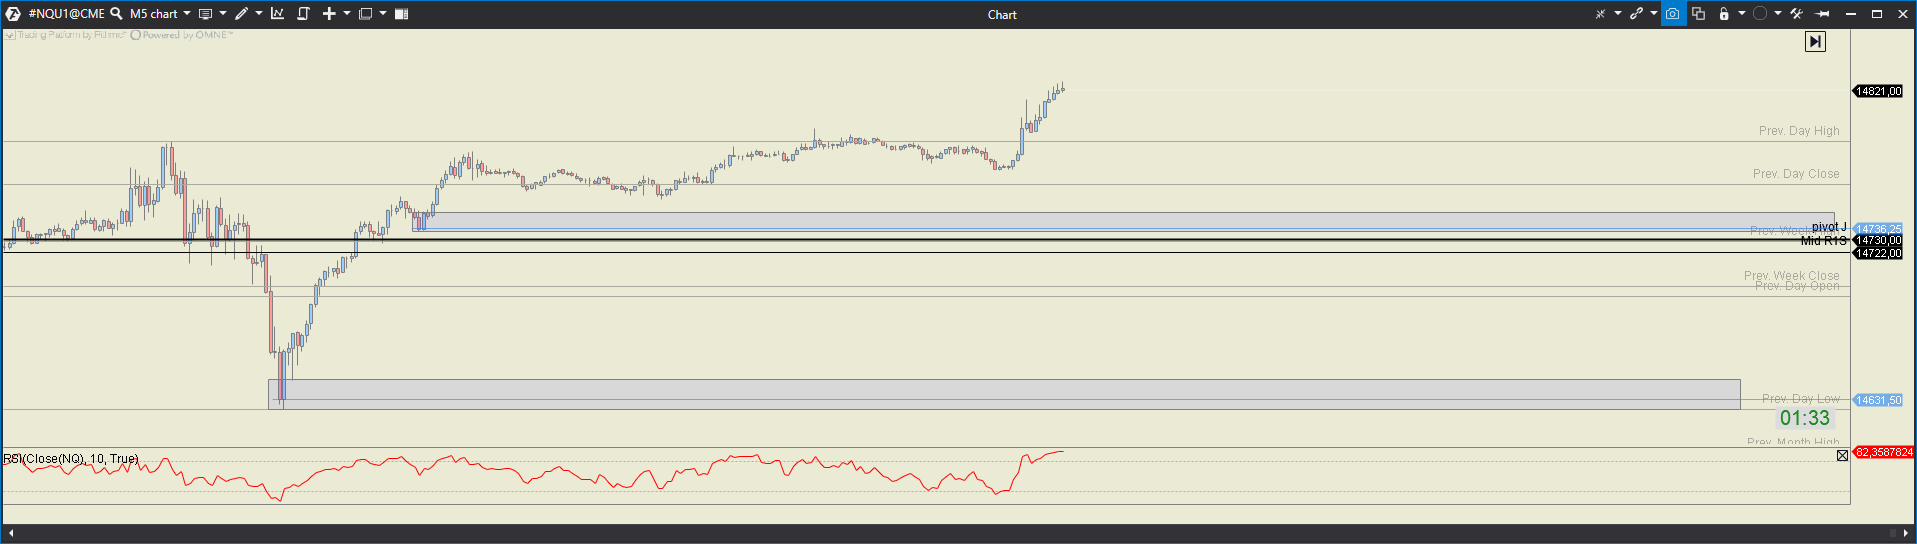This screenshot has height=544, width=1917.
Task: Click the symbol search magnifier icon
Action: click(x=116, y=14)
